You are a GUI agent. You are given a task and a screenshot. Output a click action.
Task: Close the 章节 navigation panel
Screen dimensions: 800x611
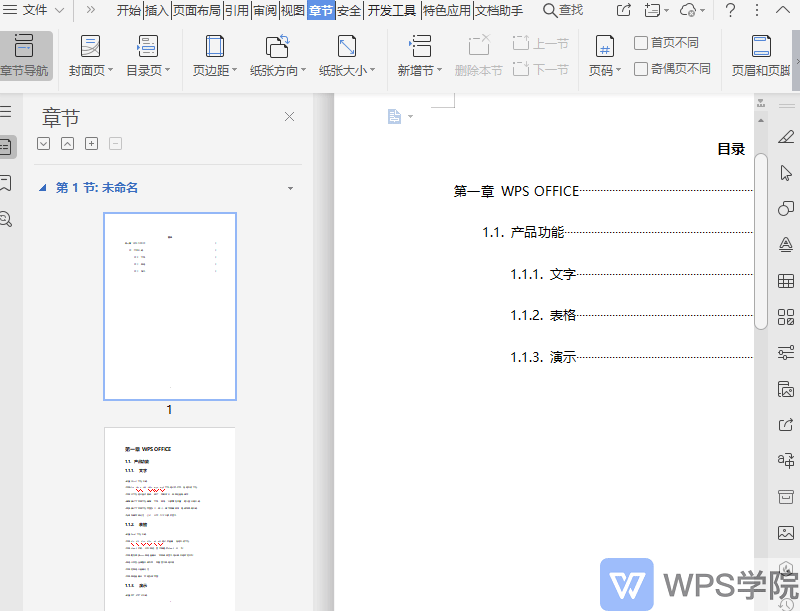[289, 117]
